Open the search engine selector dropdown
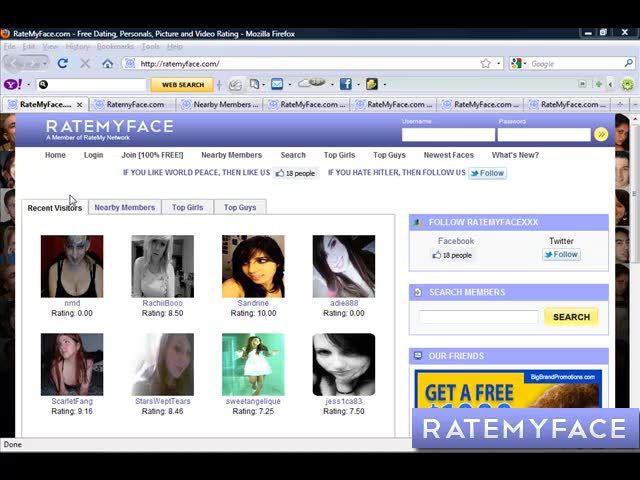 tap(525, 64)
